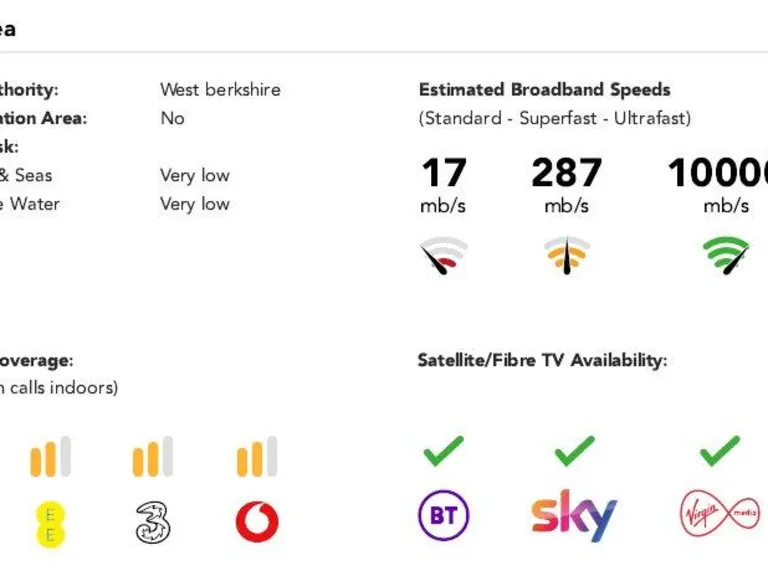Click the Estimated Broadband Speeds heading

point(544,90)
